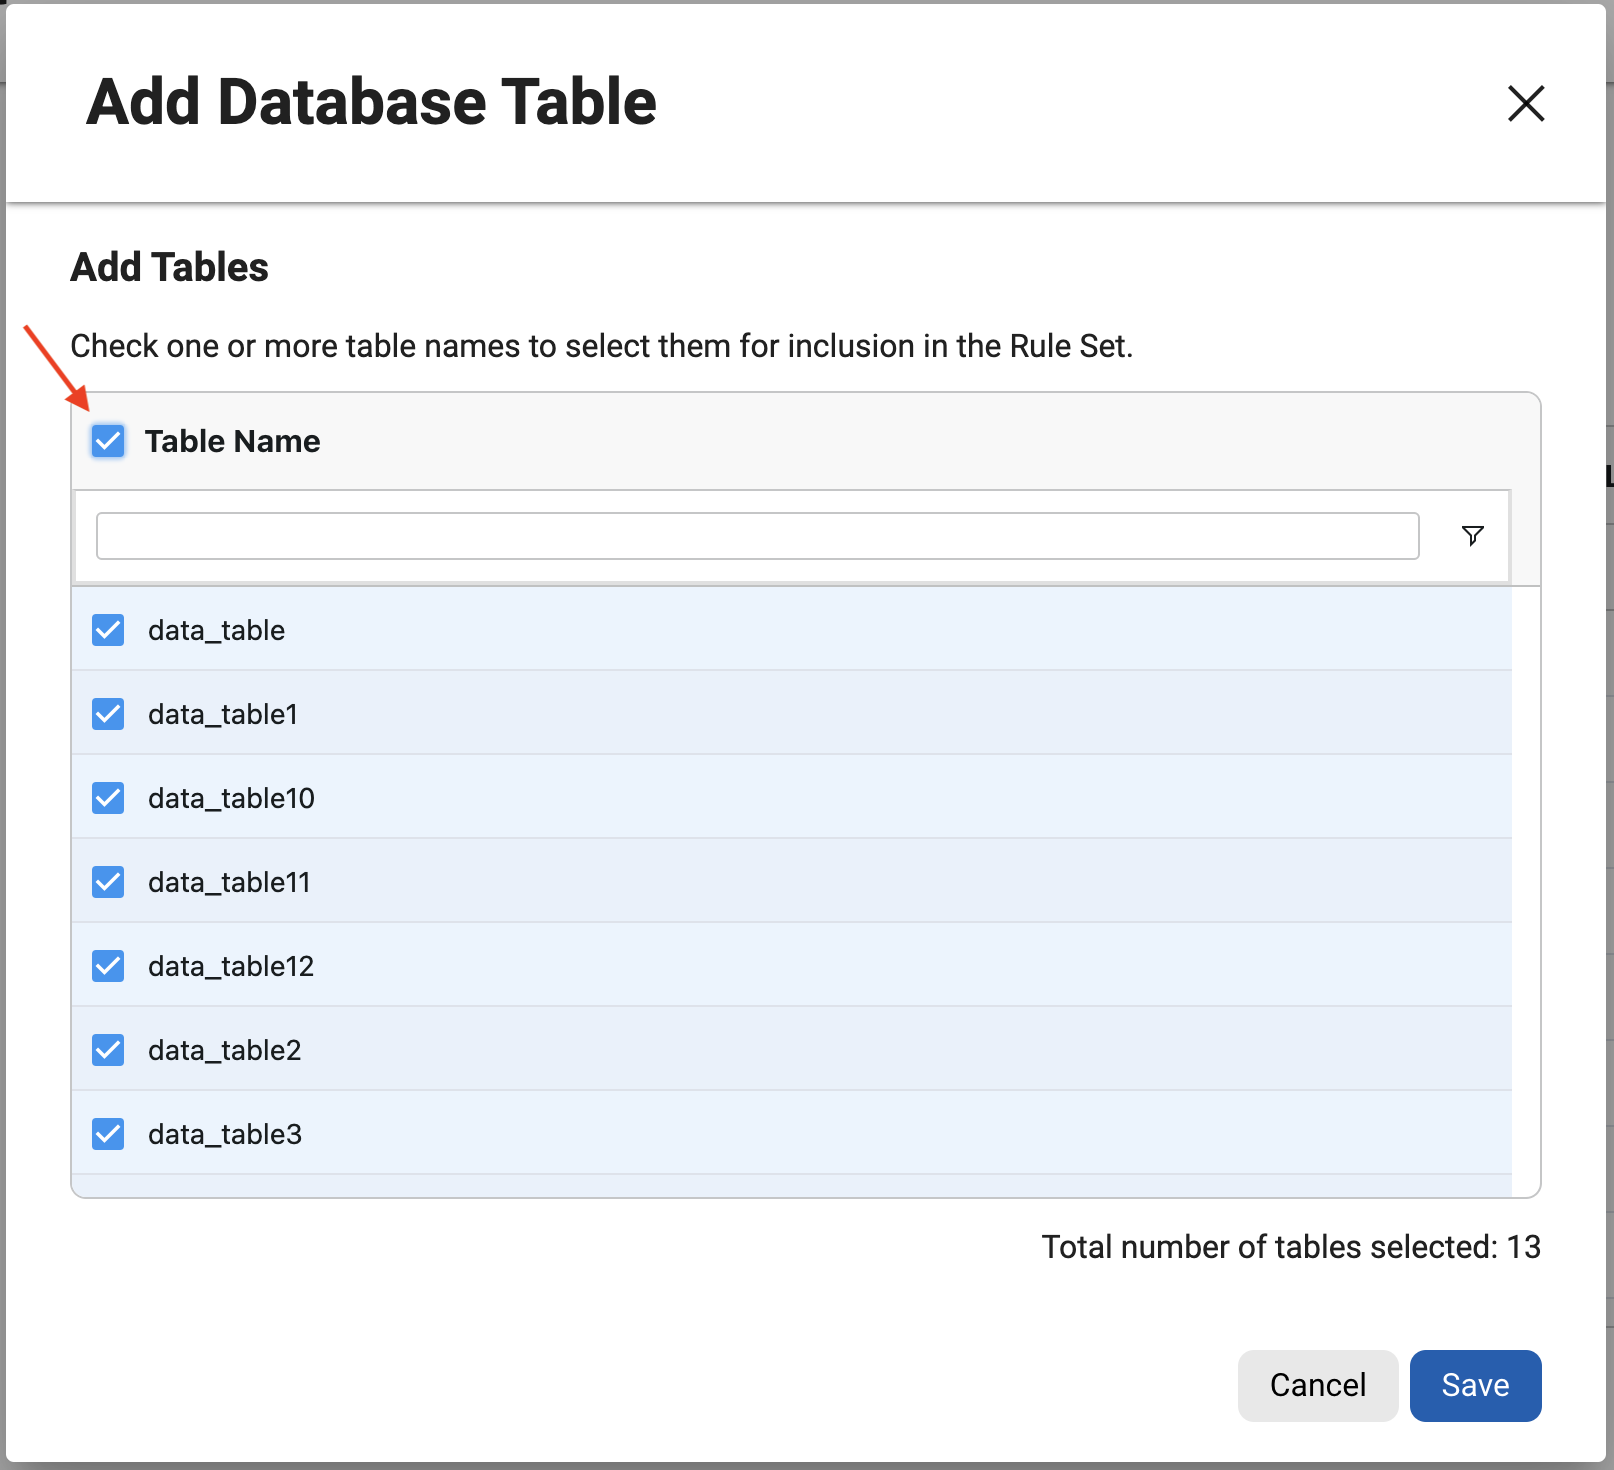Click the data_table12 row label

[231, 966]
